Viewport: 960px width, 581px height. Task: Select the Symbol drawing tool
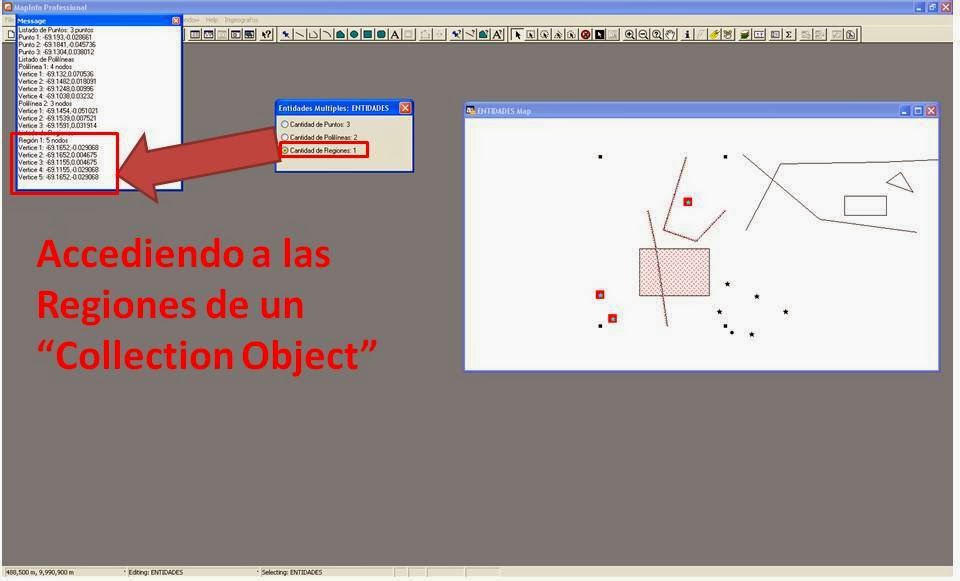tap(283, 35)
